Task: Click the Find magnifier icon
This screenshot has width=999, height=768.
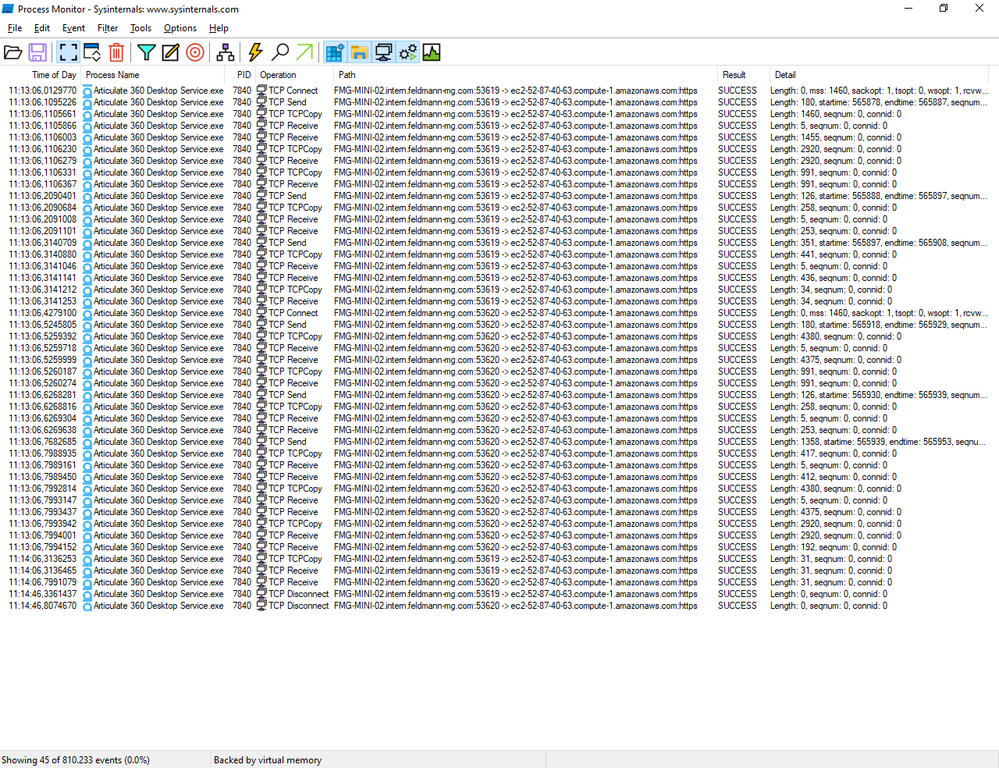Action: point(280,52)
